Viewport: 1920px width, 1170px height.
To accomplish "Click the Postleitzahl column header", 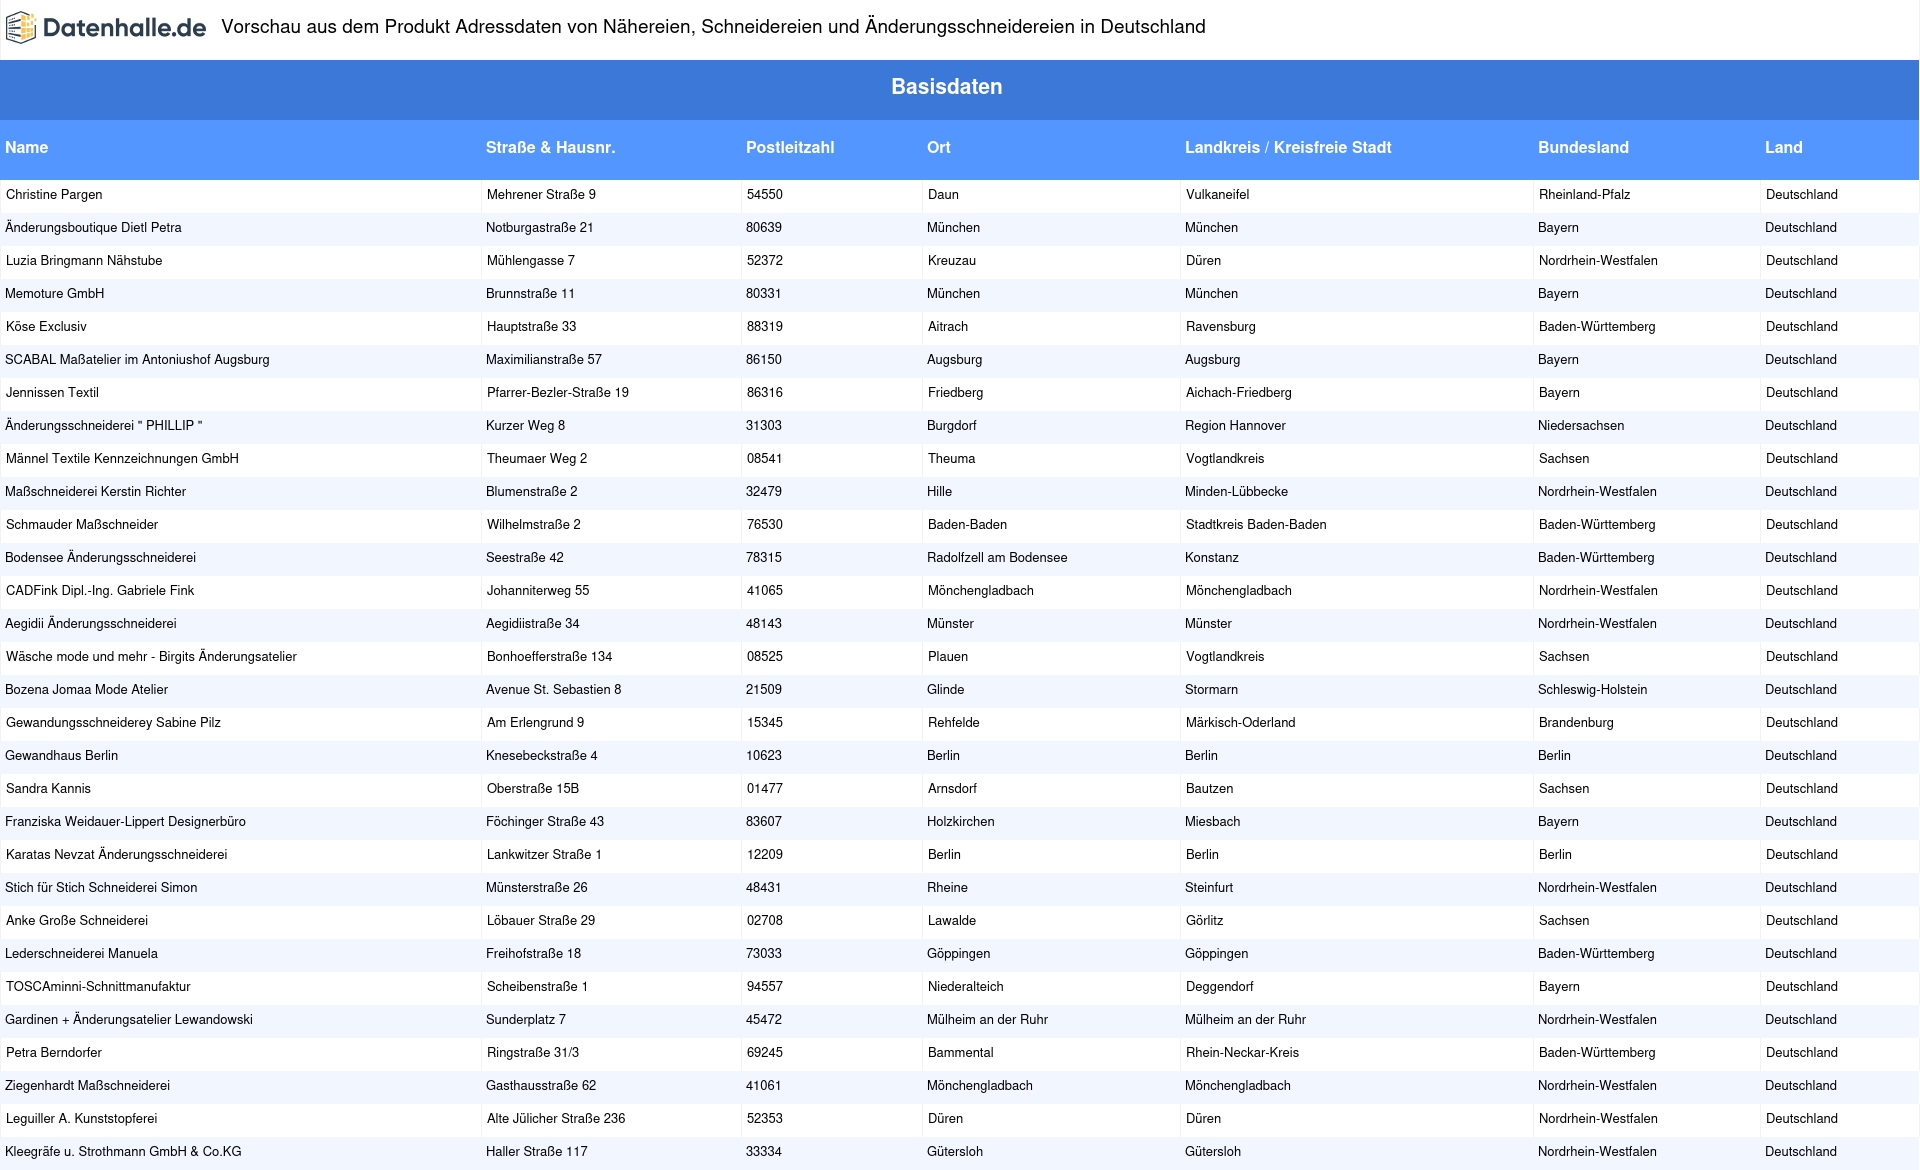I will click(790, 147).
